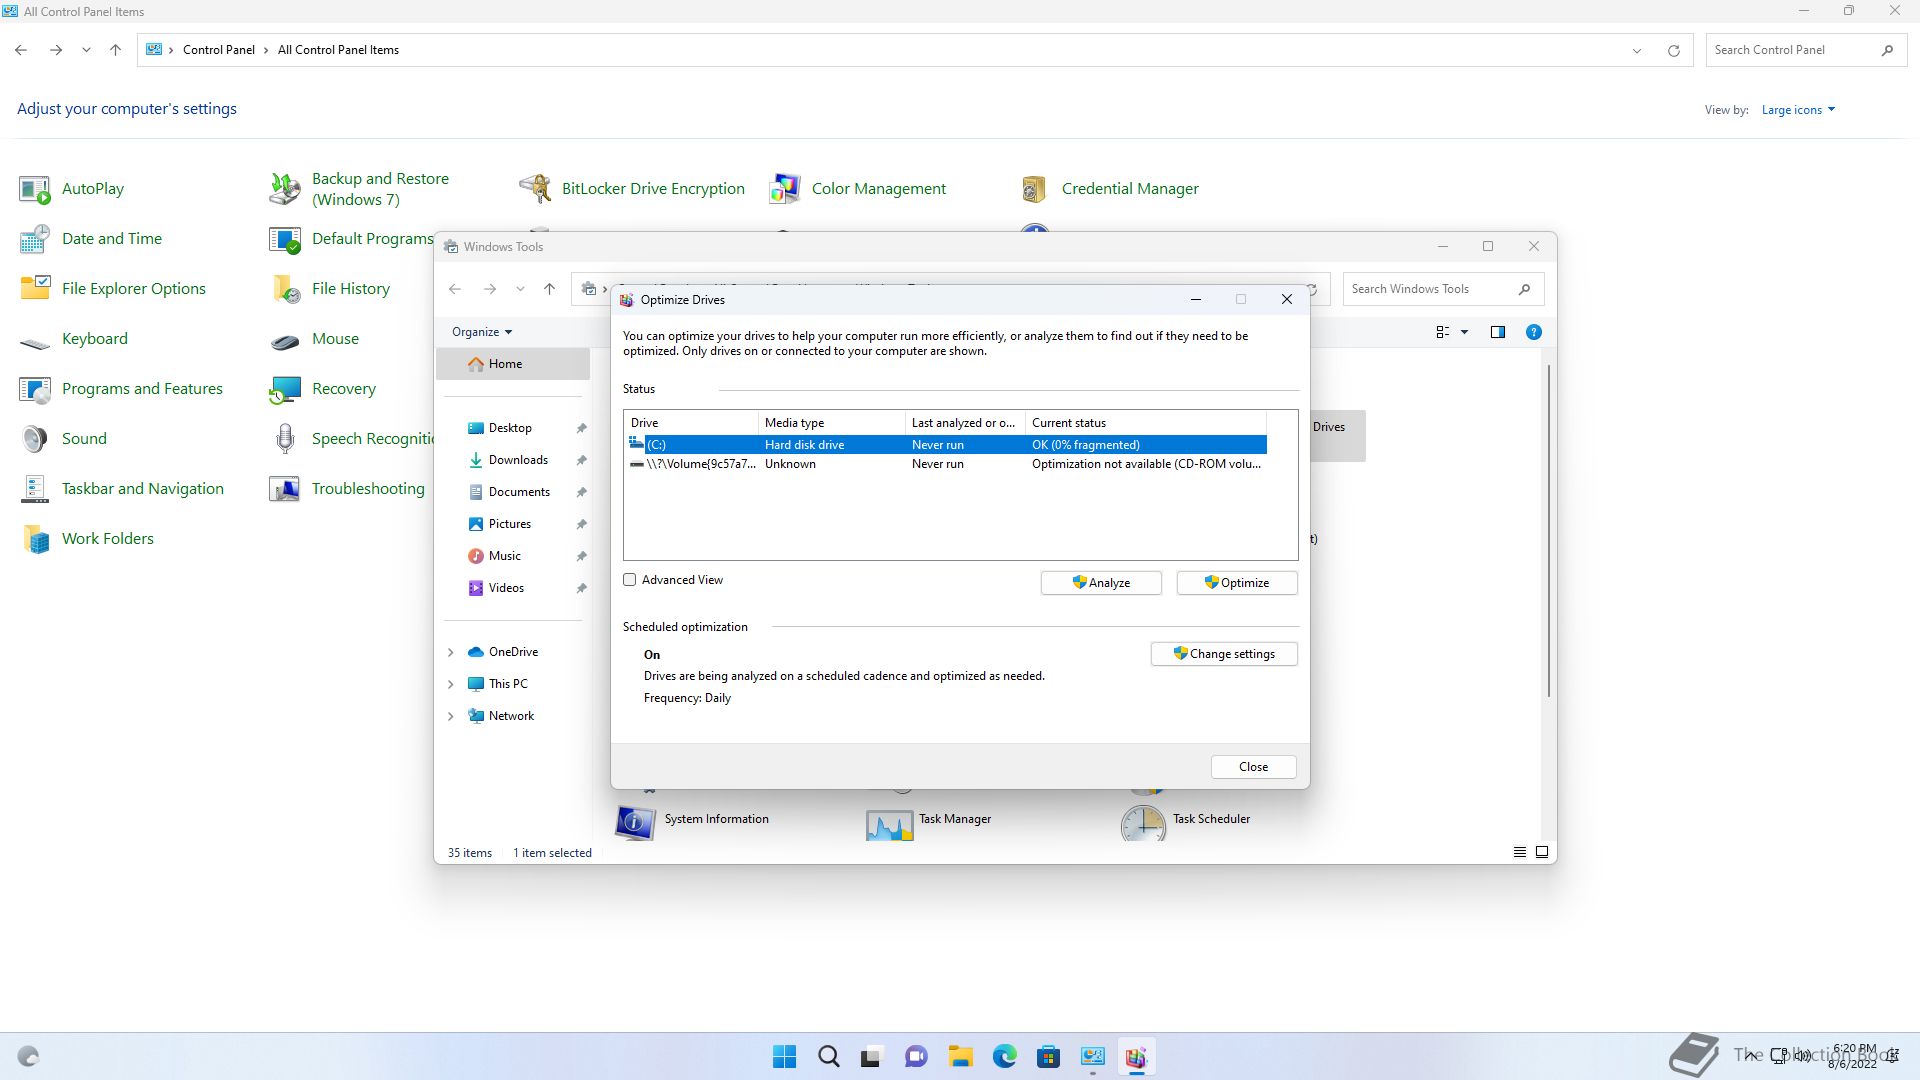This screenshot has width=1920, height=1080.
Task: Open Microsoft Store from taskbar
Action: point(1048,1057)
